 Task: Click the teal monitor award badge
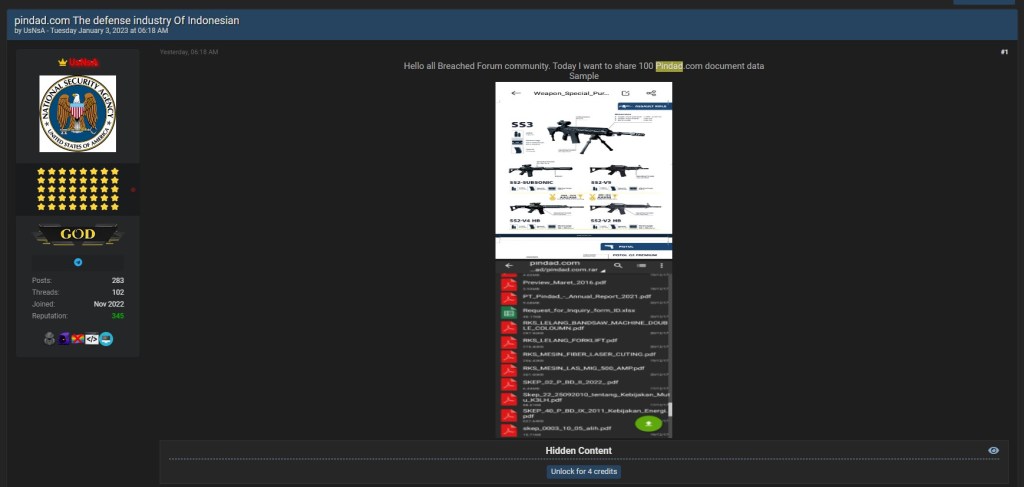point(106,338)
